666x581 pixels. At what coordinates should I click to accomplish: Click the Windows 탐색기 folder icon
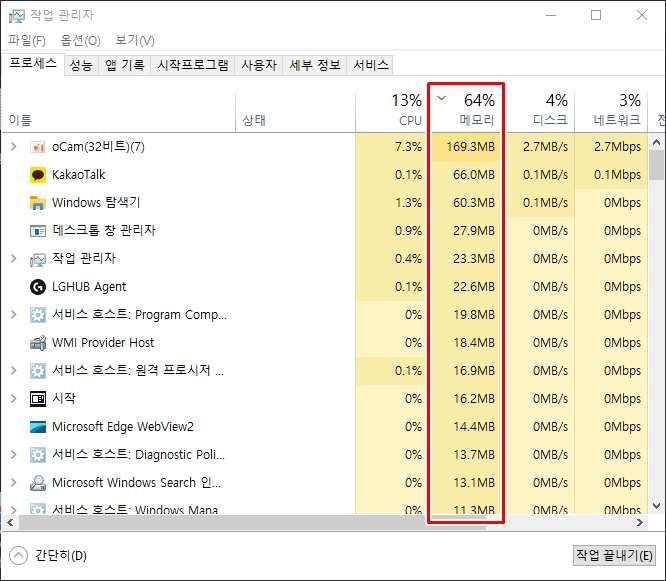point(38,203)
